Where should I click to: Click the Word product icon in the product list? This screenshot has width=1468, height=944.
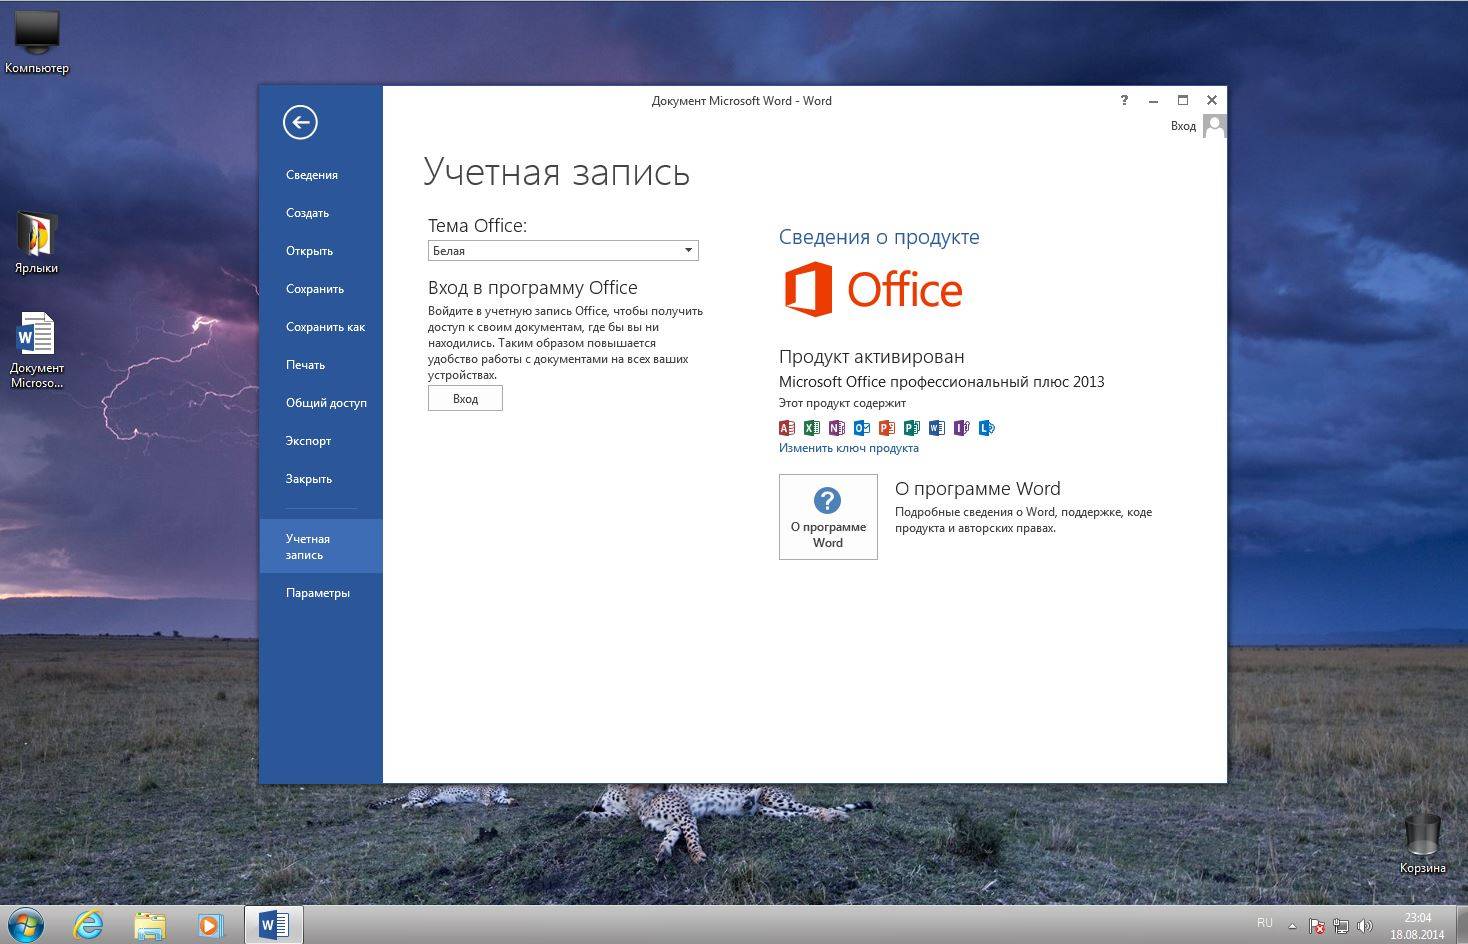[x=937, y=428]
